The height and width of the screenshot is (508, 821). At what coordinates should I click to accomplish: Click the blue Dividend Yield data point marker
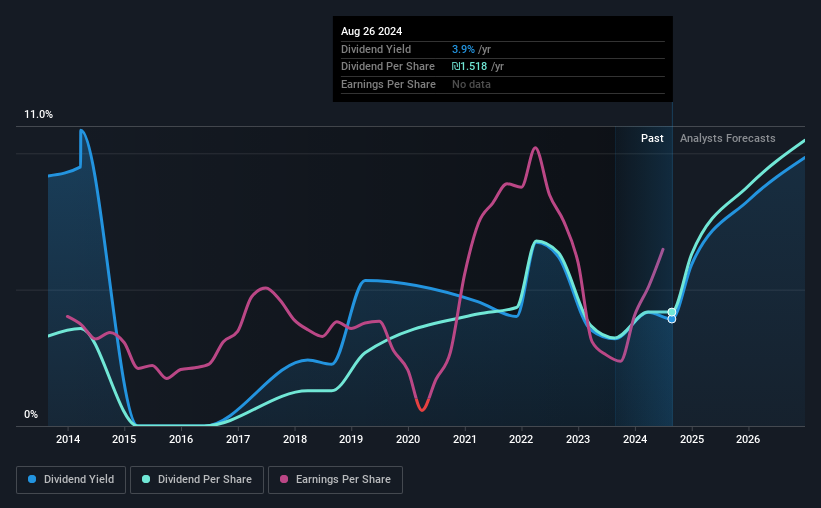[x=672, y=319]
